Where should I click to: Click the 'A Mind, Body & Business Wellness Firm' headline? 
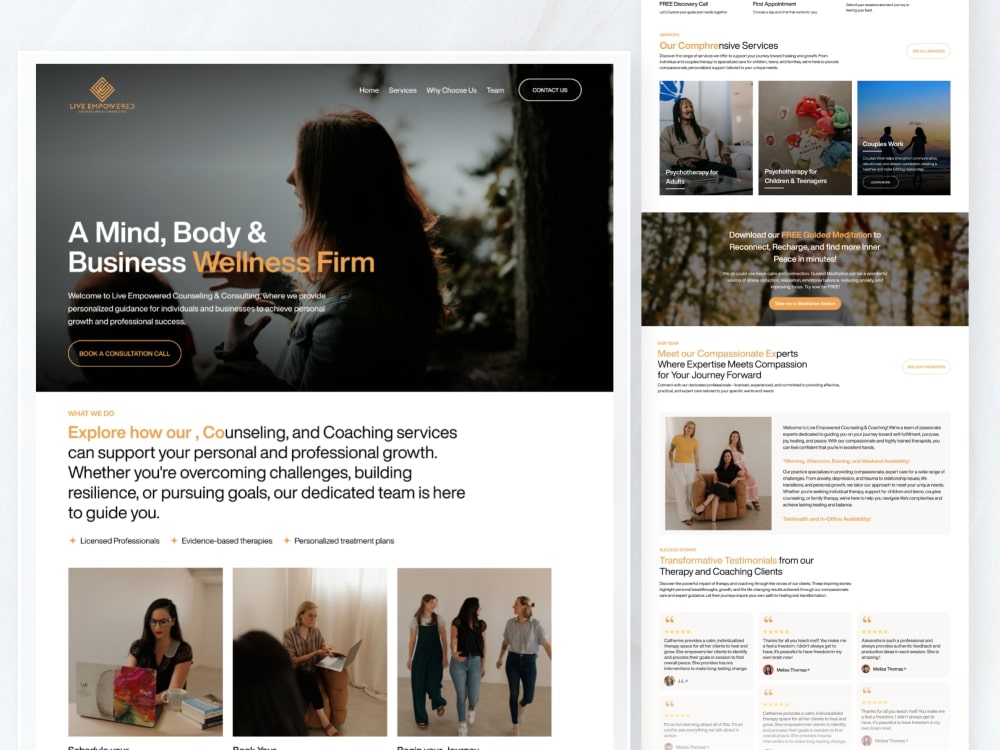pos(221,247)
